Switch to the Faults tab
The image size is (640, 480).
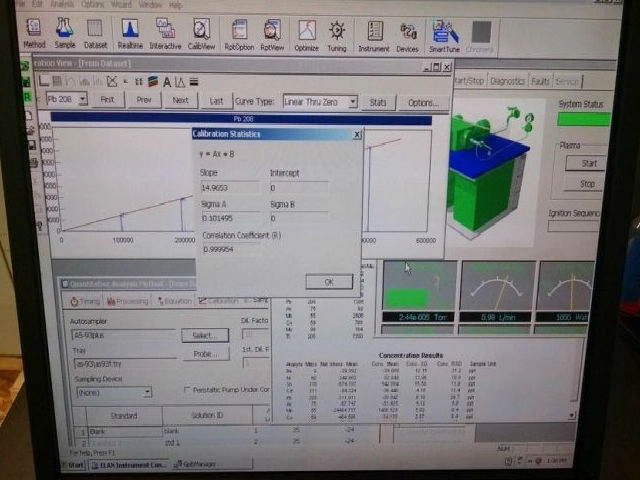click(x=541, y=82)
